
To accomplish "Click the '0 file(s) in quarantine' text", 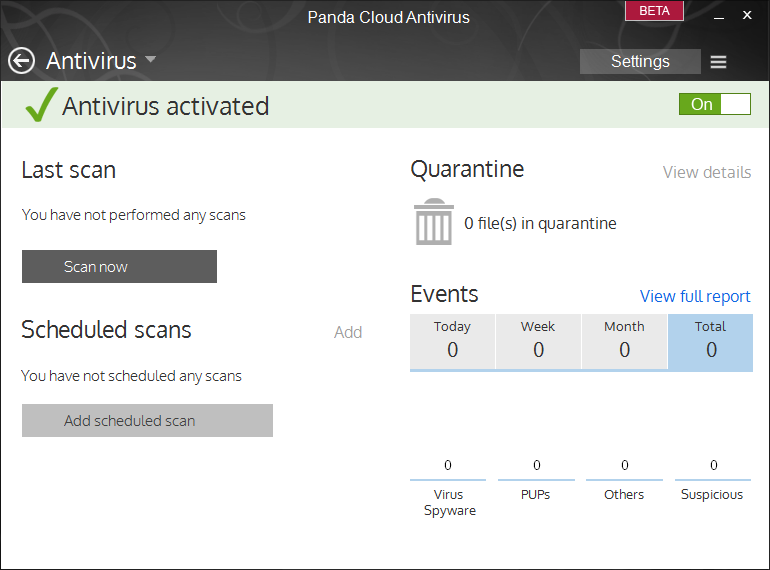I will 540,223.
